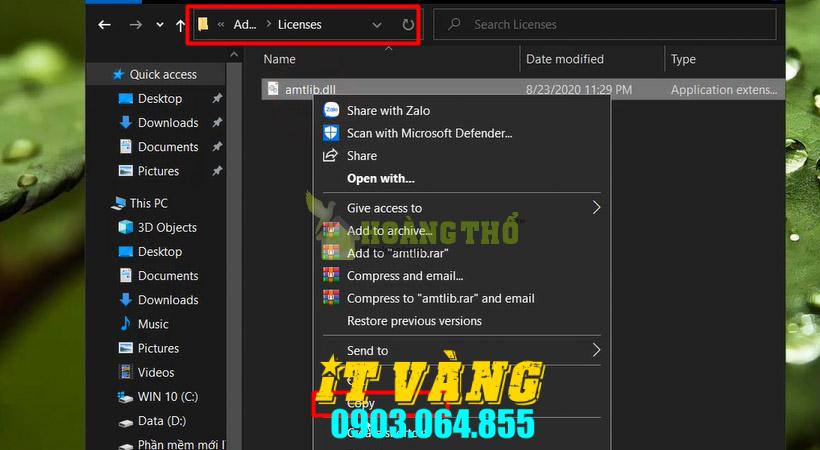820x450 pixels.
Task: Expand the address bar history dropdown
Action: pyautogui.click(x=377, y=25)
